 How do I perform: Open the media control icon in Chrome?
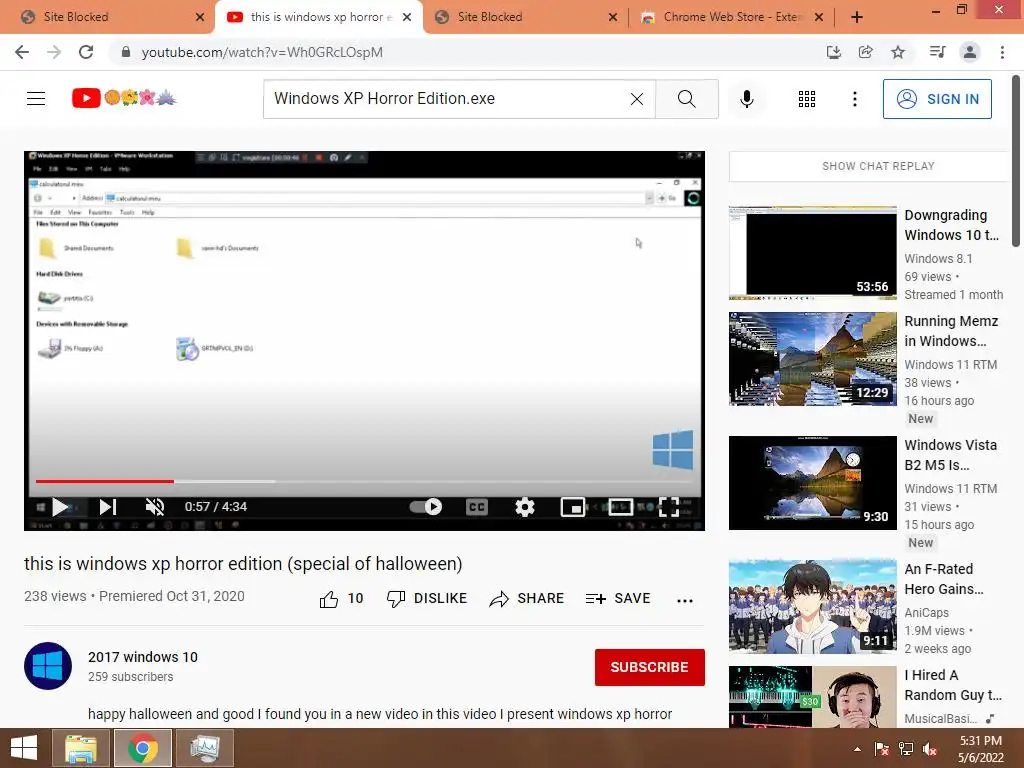pyautogui.click(x=937, y=52)
